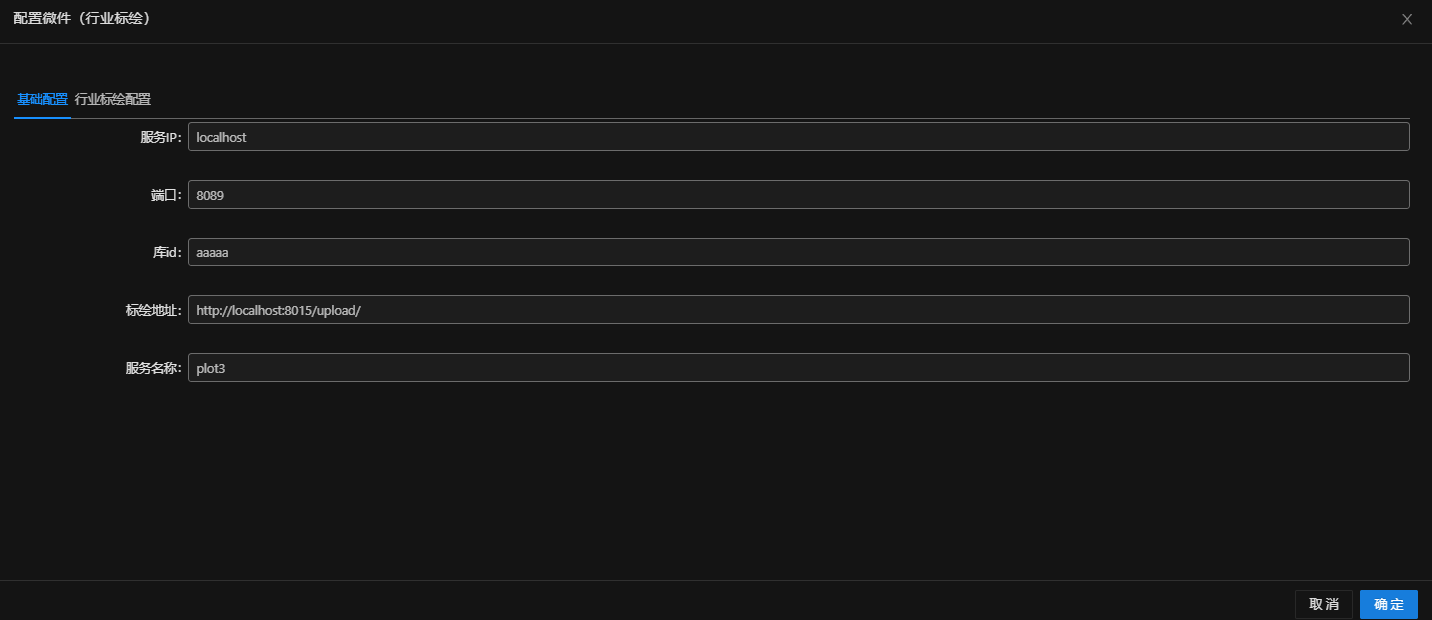
Task: Click the 端口: label text
Action: click(167, 196)
